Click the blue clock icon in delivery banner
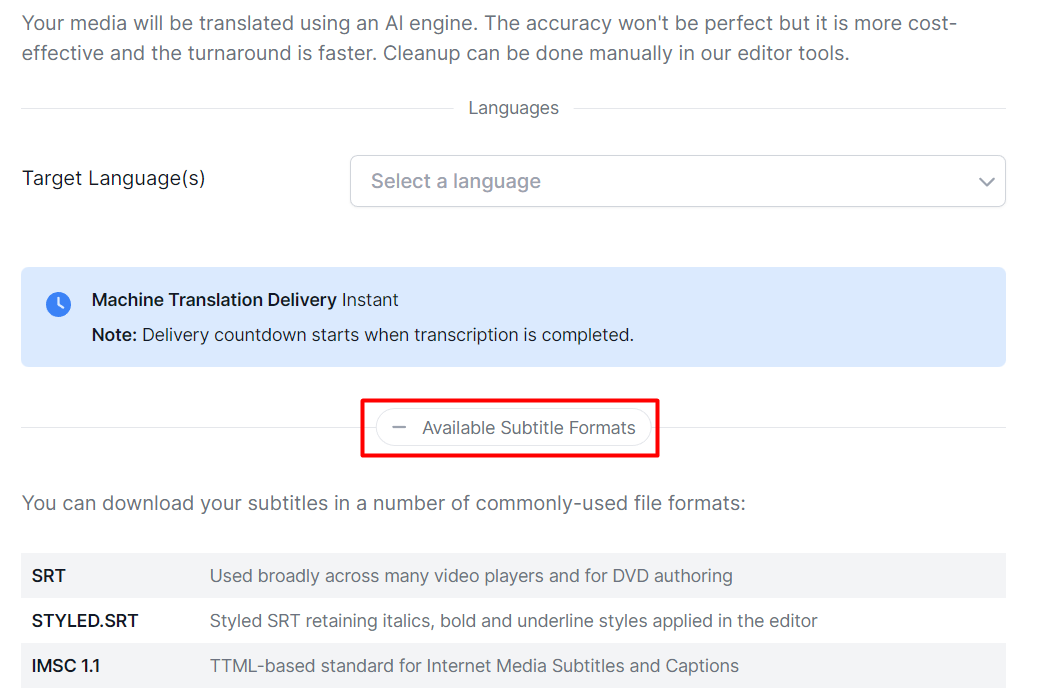Viewport: 1045px width, 693px height. click(x=59, y=304)
